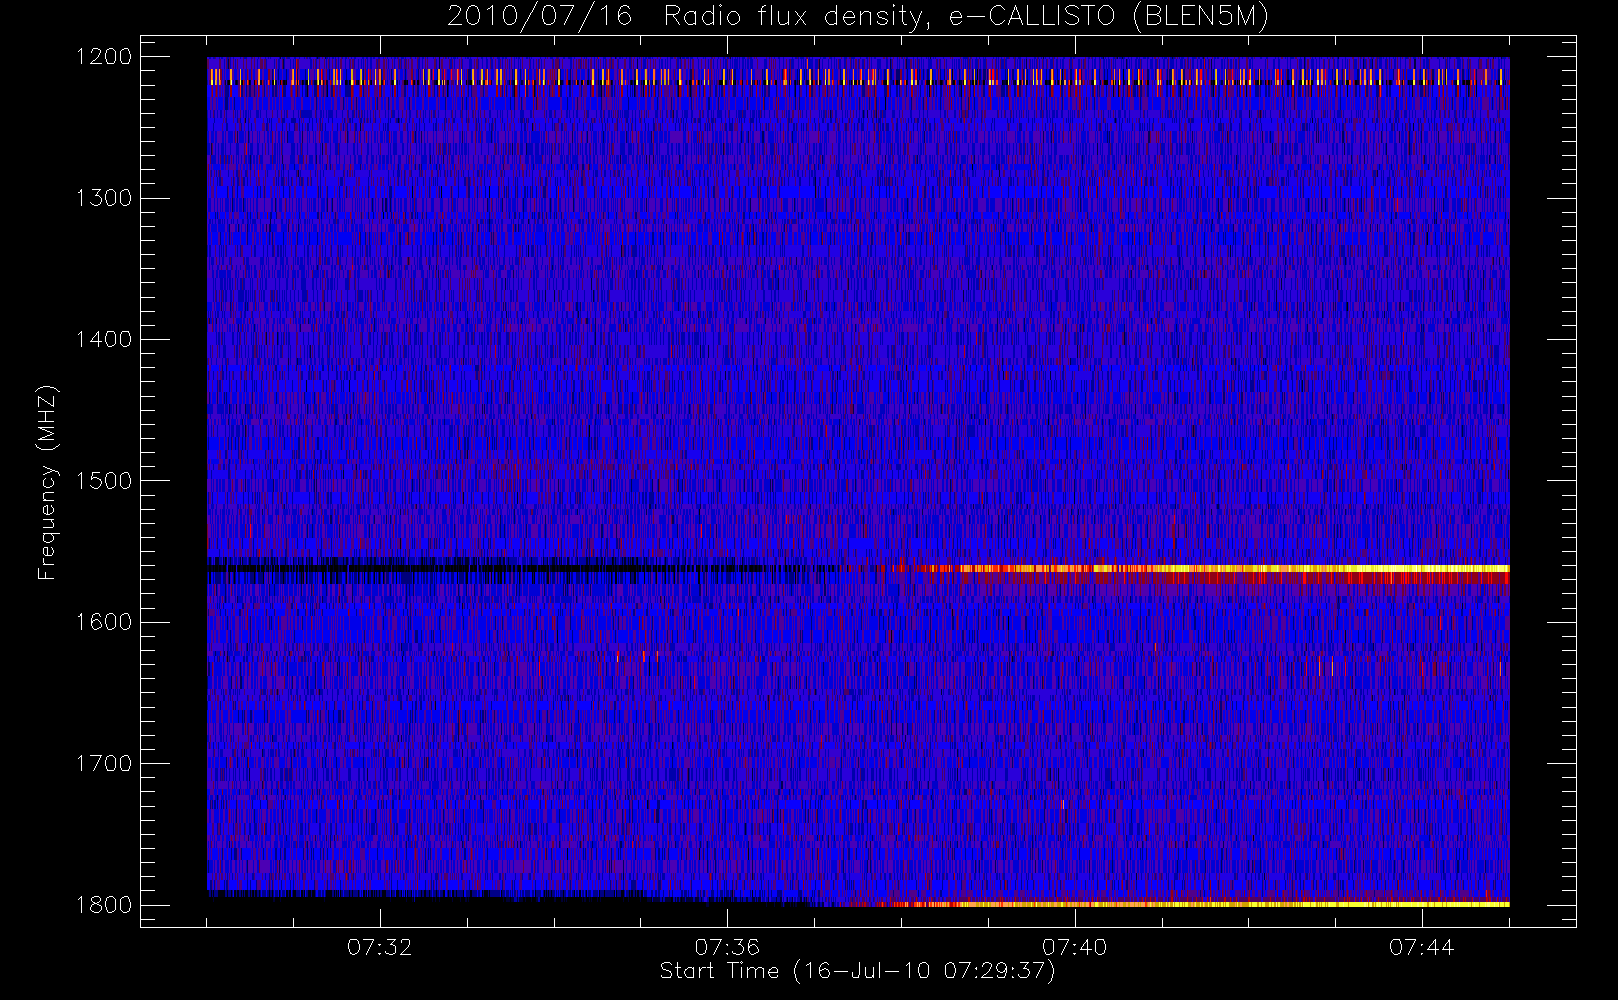This screenshot has width=1618, height=1000.
Task: Select the "Frequency (MHZ)" y-axis label
Action: coord(47,482)
